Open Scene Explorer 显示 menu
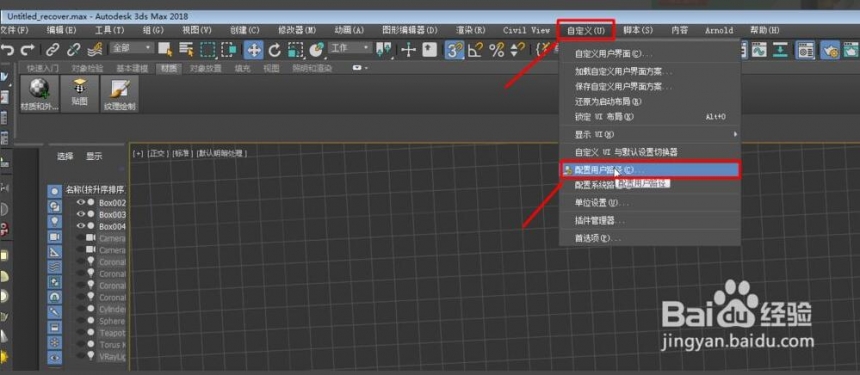 tap(94, 156)
